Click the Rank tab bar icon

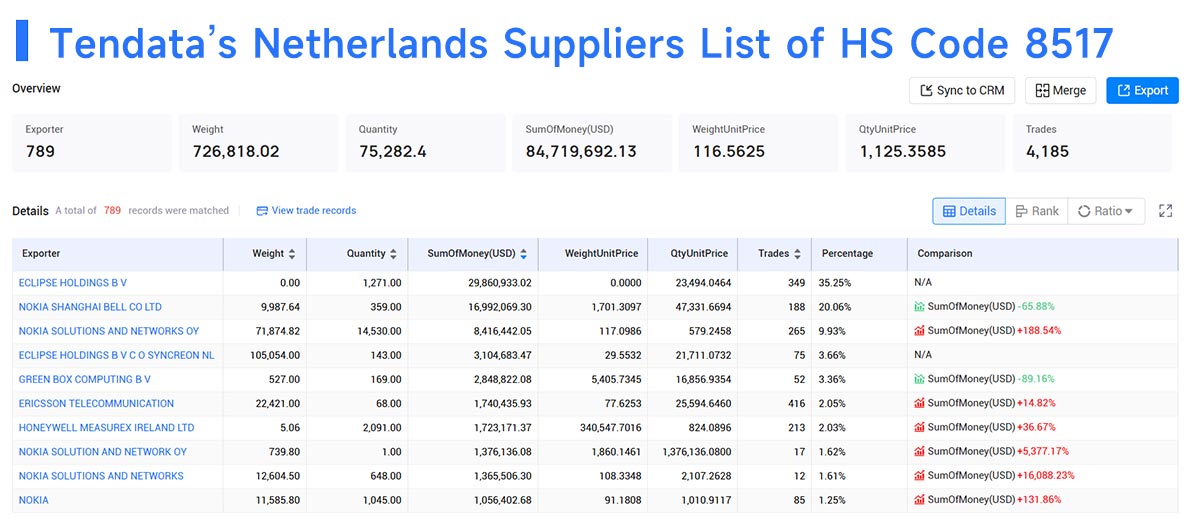(1021, 211)
